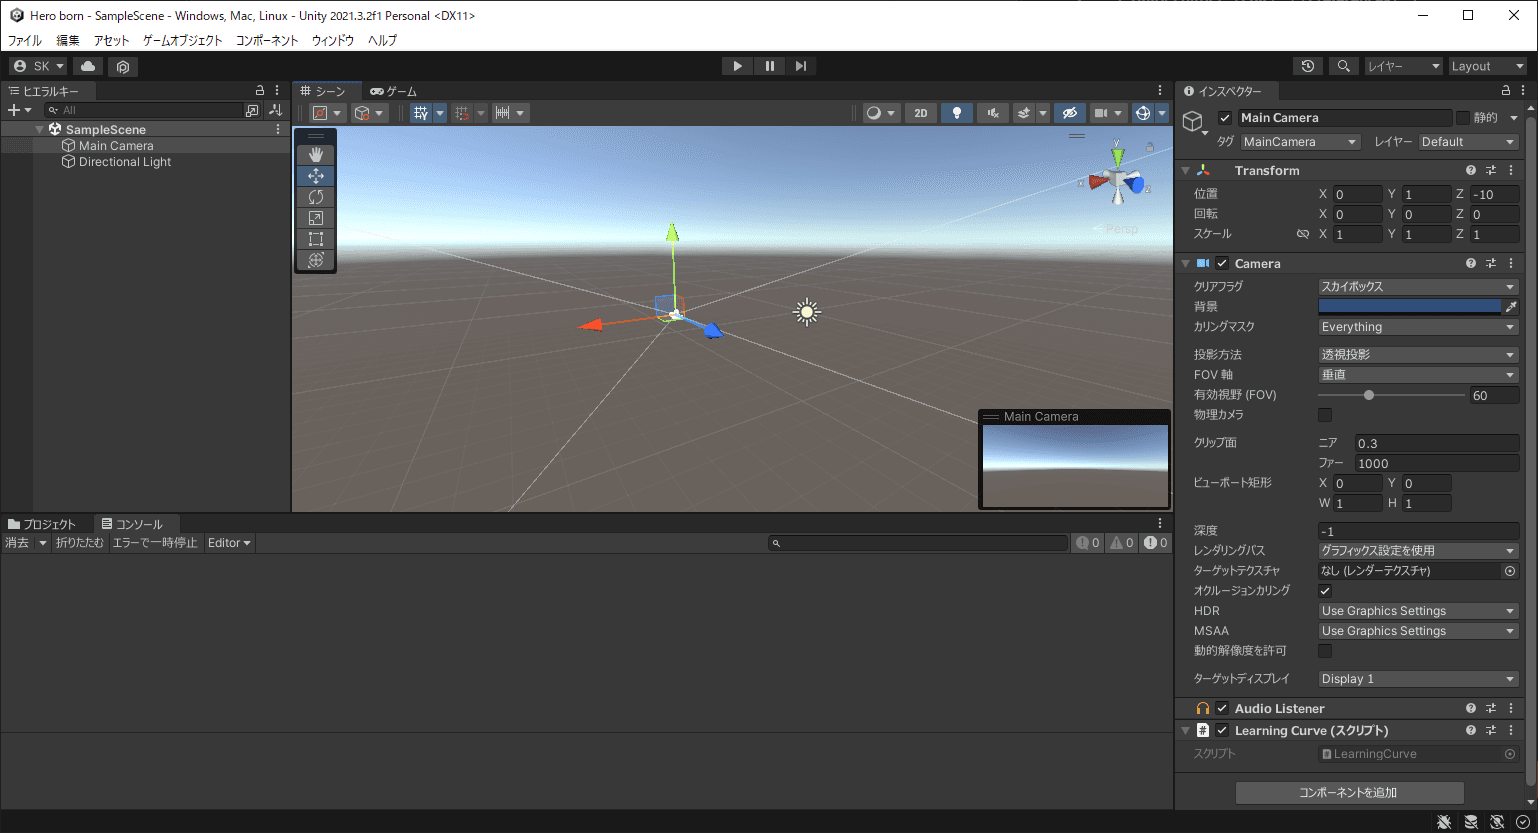This screenshot has width=1538, height=833.
Task: Toggle the console 折りたたむ button
Action: pos(79,543)
